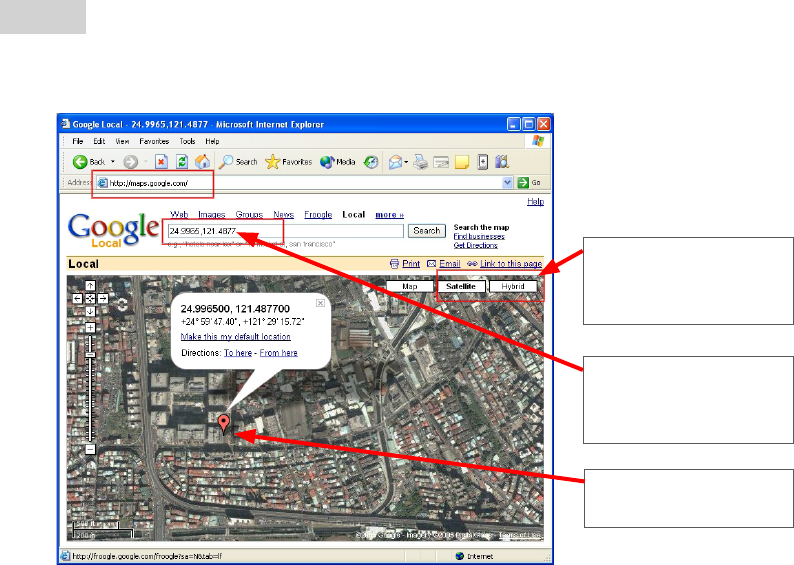Follow the Froogle link

[x=318, y=215]
